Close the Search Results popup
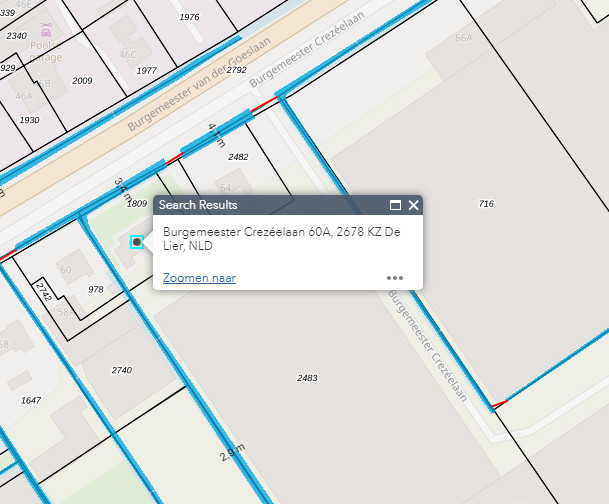This screenshot has height=504, width=609. coord(413,205)
